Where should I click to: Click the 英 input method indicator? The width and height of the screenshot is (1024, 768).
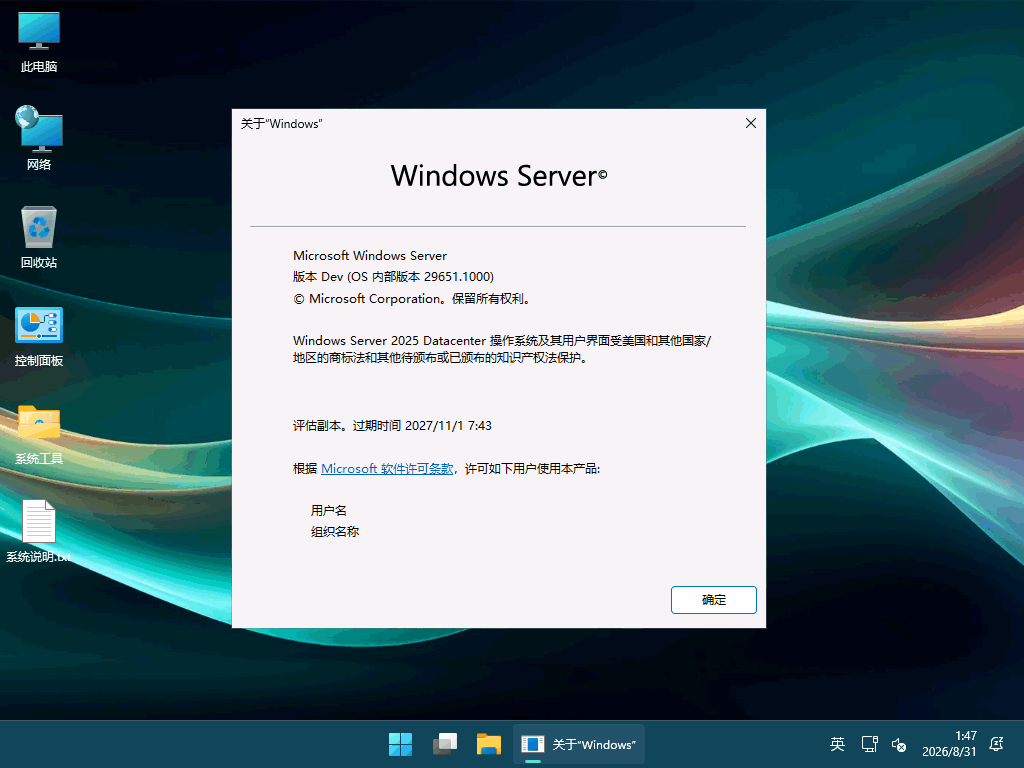pos(837,744)
